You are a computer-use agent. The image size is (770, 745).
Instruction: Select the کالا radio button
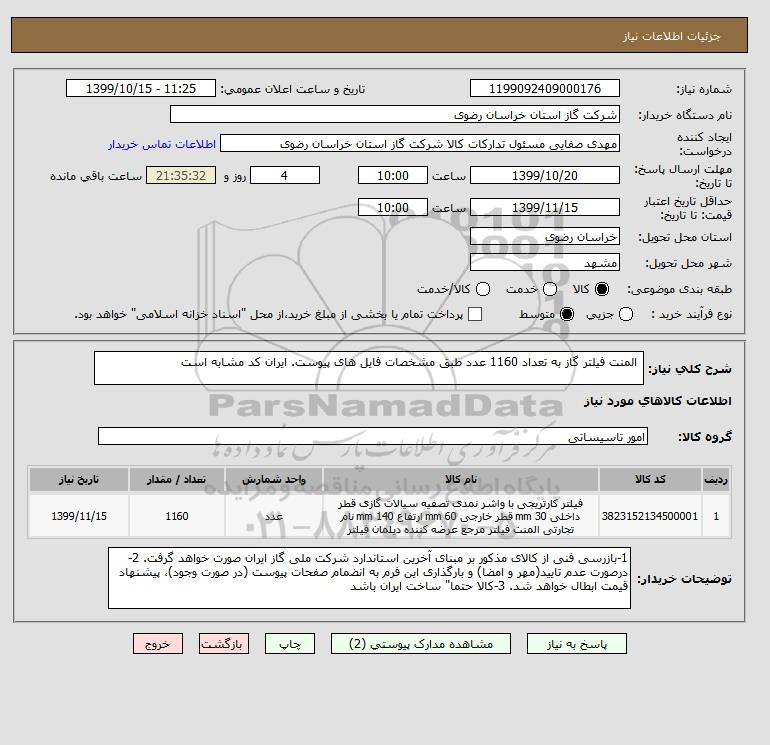coord(602,289)
